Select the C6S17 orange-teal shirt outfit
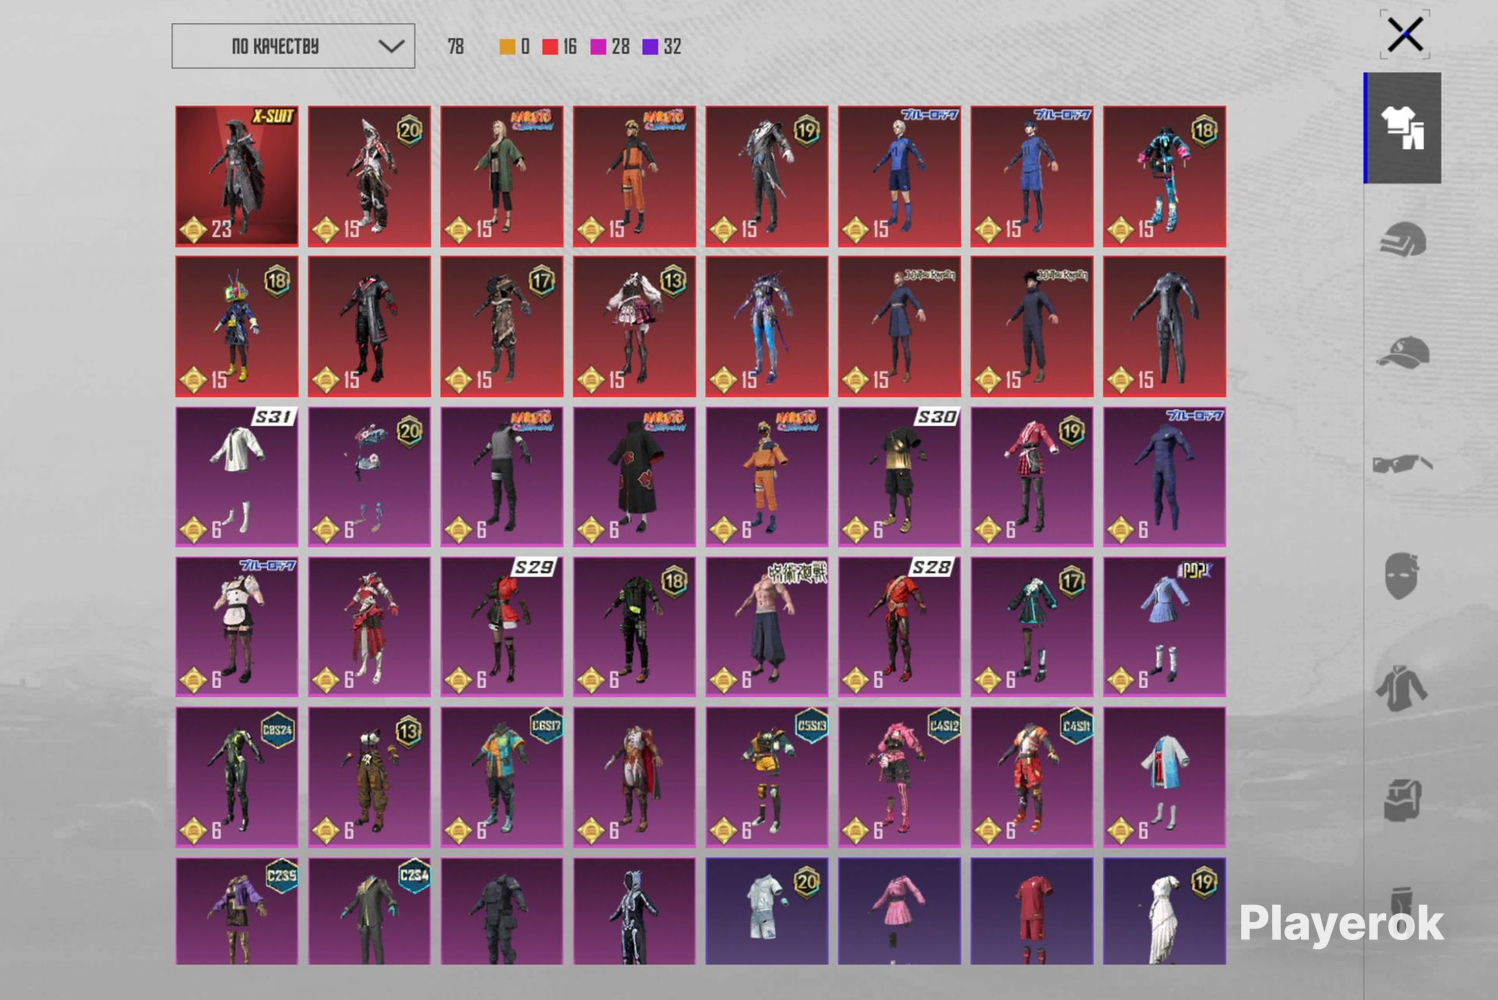The width and height of the screenshot is (1498, 1000). click(502, 777)
